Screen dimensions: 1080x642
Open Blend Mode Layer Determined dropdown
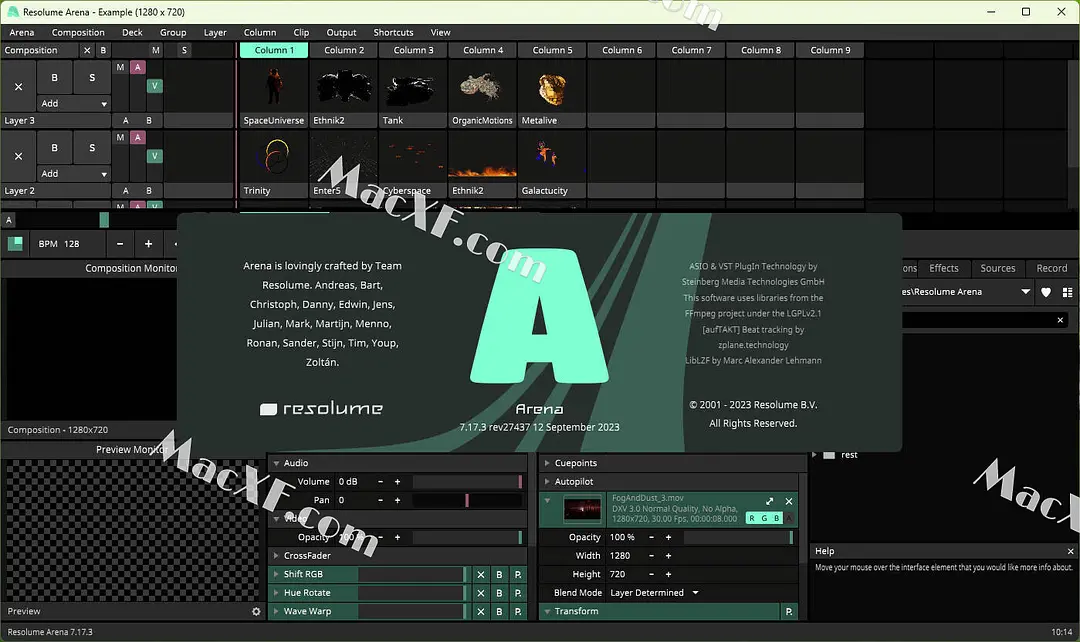click(x=654, y=593)
